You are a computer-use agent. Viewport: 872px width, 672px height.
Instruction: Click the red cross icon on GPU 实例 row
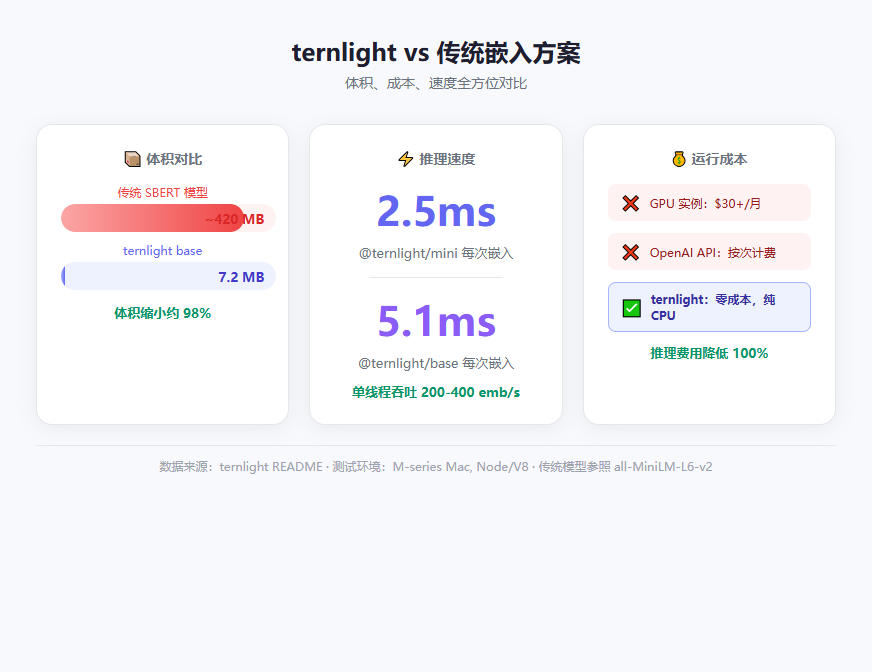point(631,203)
